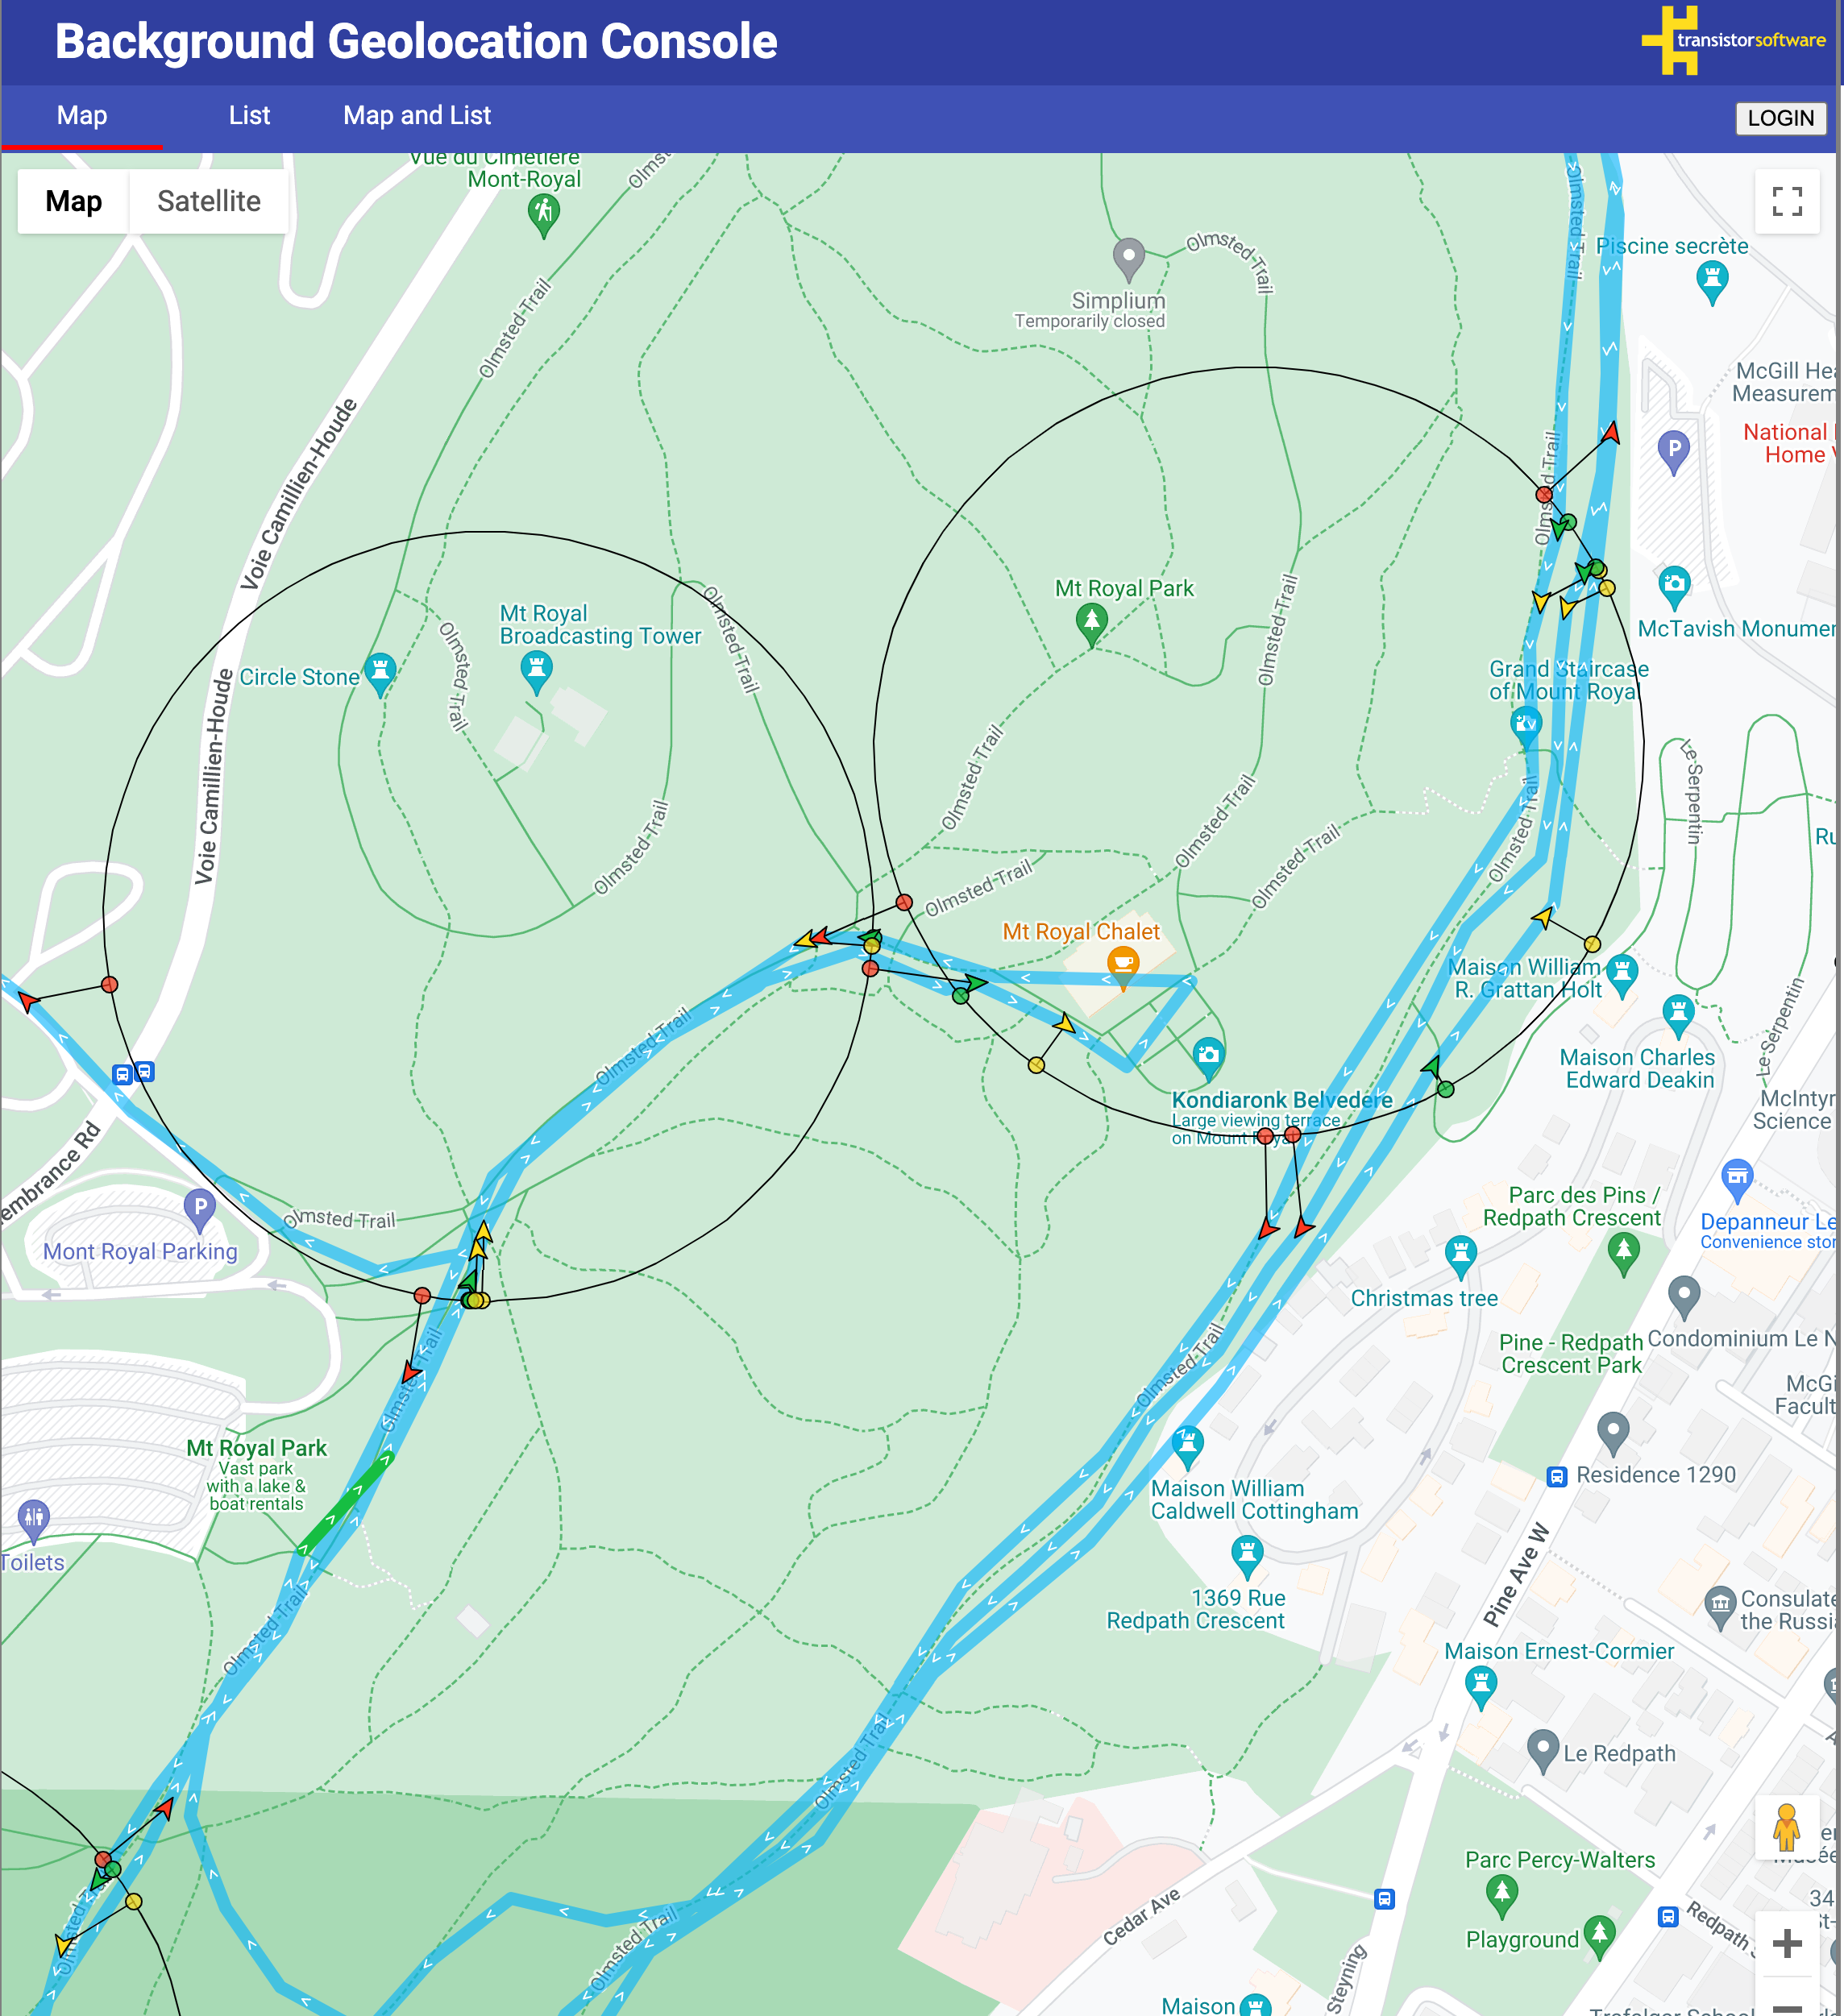This screenshot has height=2016, width=1844.
Task: Open the Map and List view
Action: (x=416, y=115)
